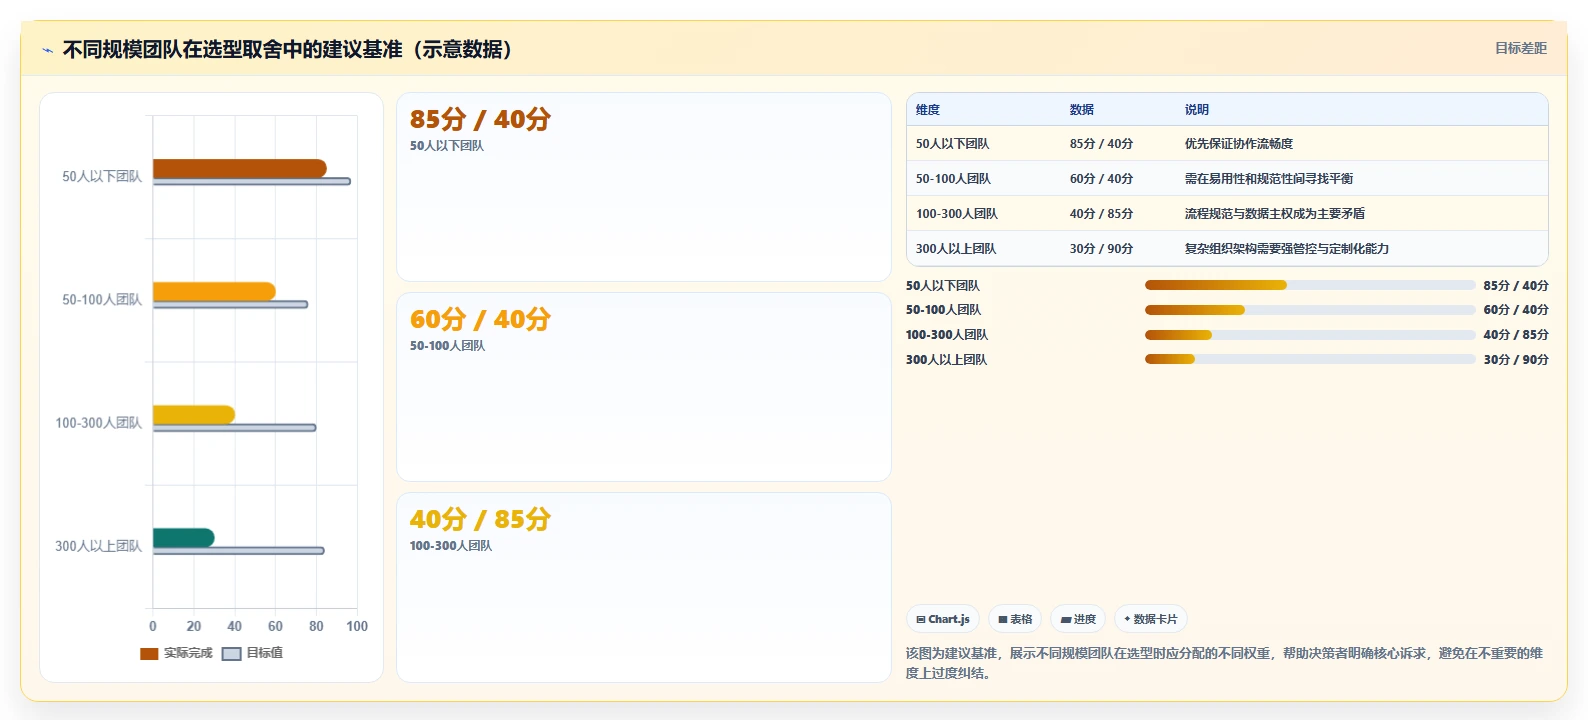Screen dimensions: 1588x720
Task: Click progress value 40分 / 85分 at row end
Action: click(1516, 335)
